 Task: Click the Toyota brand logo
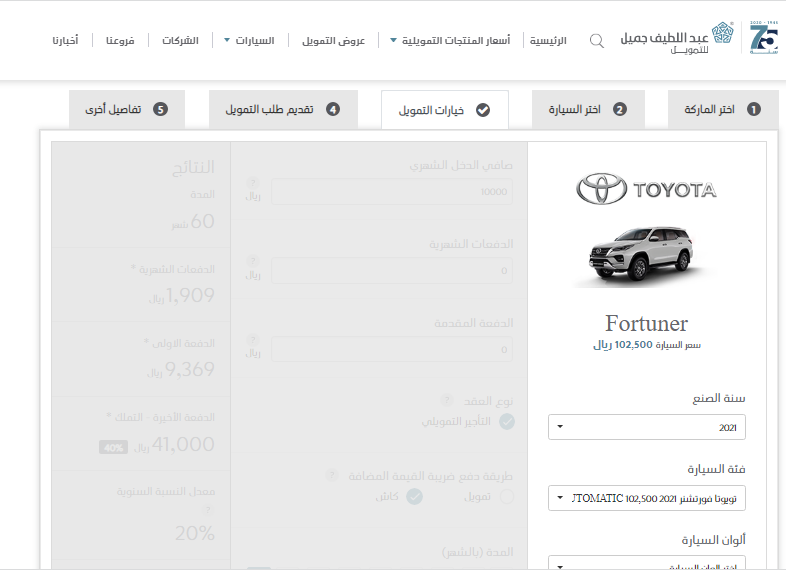coord(647,189)
